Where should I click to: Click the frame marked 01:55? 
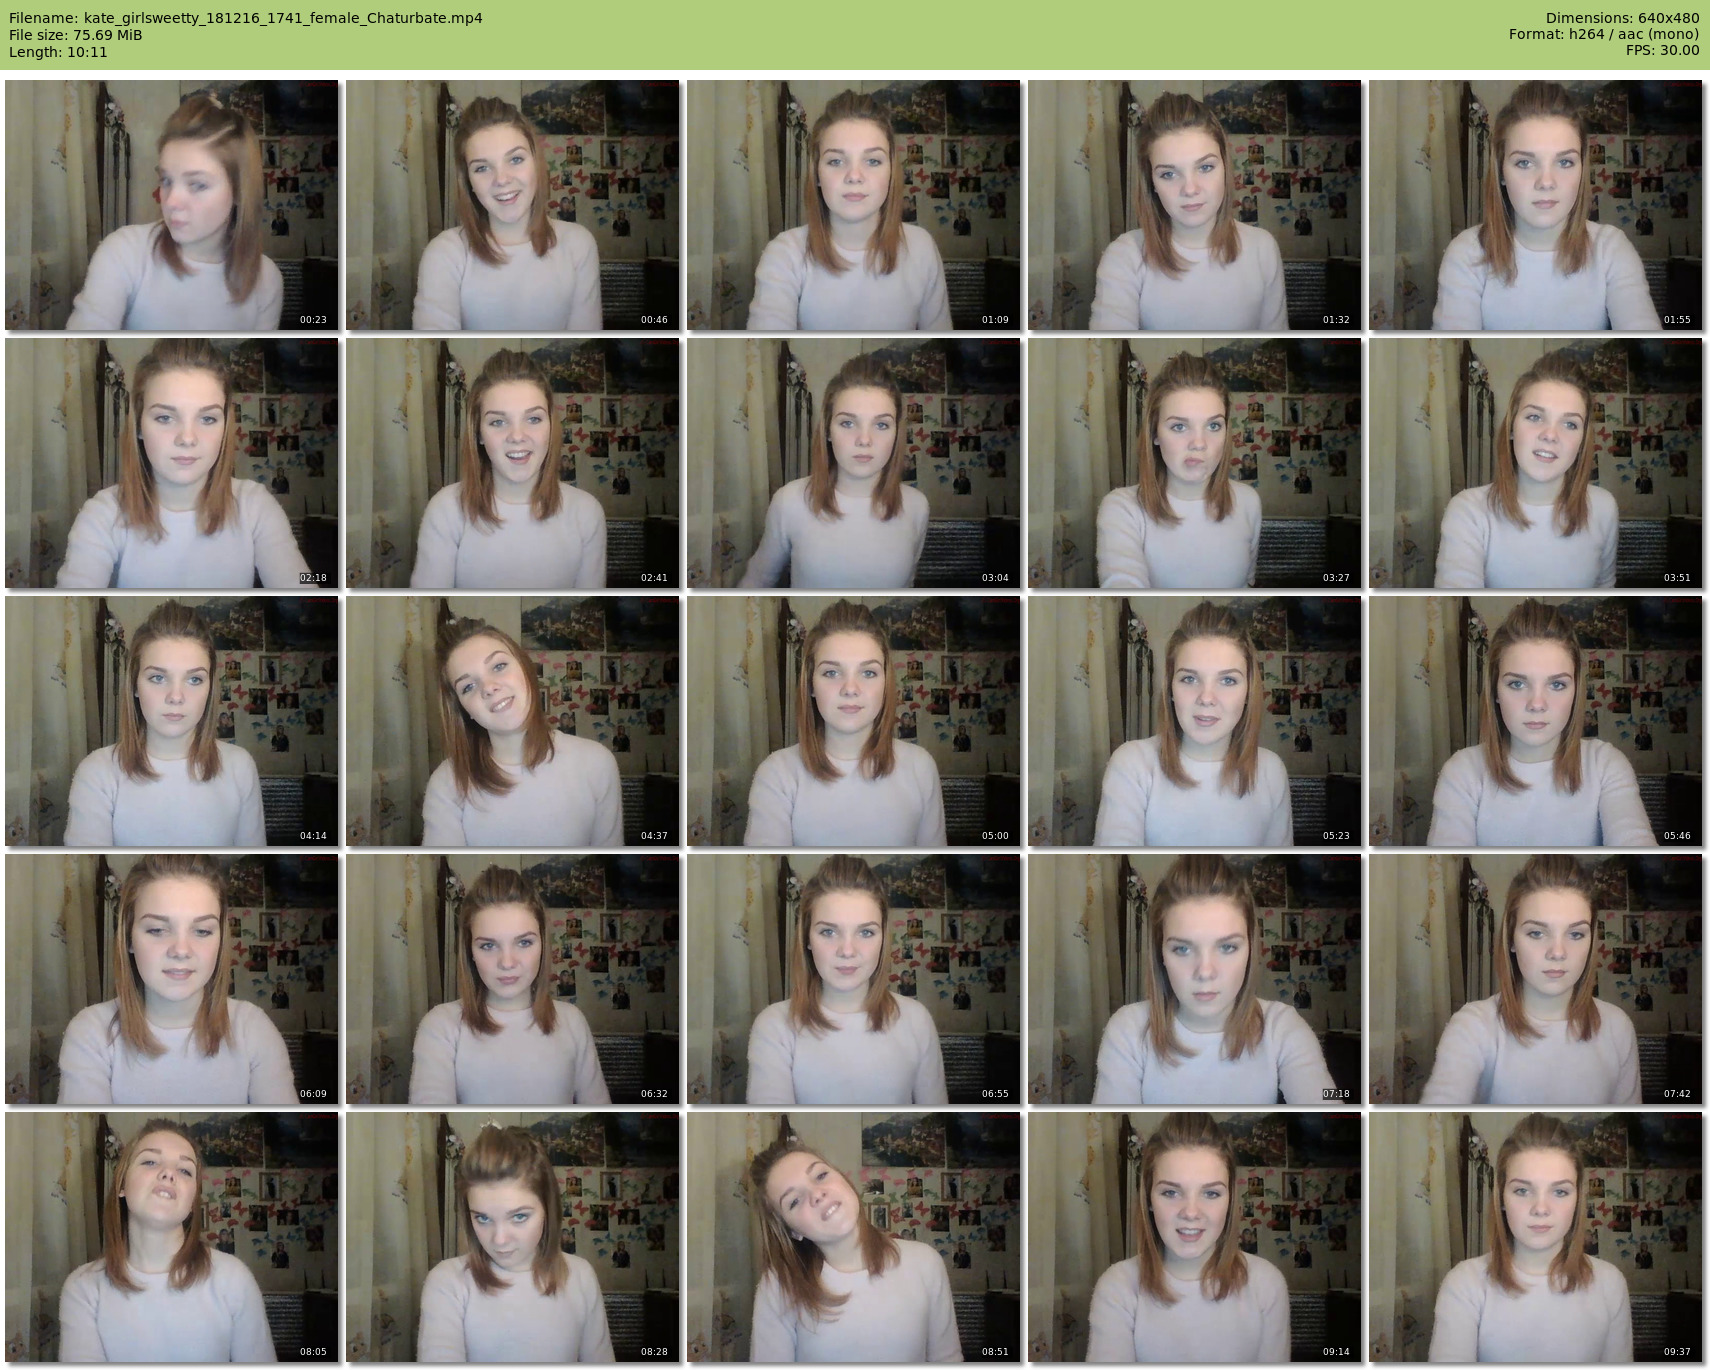pyautogui.click(x=1535, y=205)
